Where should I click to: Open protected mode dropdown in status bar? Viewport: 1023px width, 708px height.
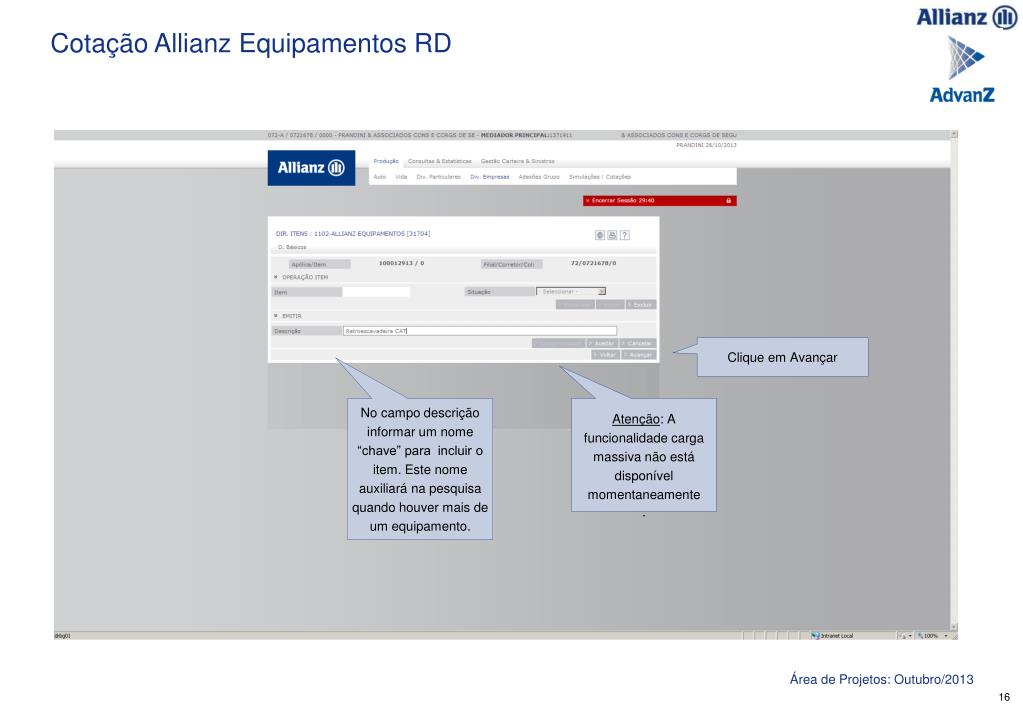[x=910, y=636]
